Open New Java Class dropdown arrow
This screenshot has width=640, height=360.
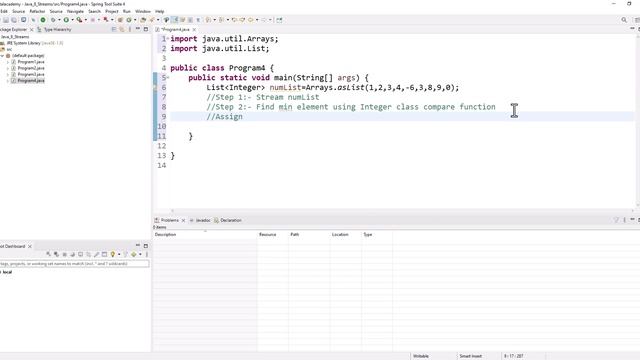pos(135,20)
